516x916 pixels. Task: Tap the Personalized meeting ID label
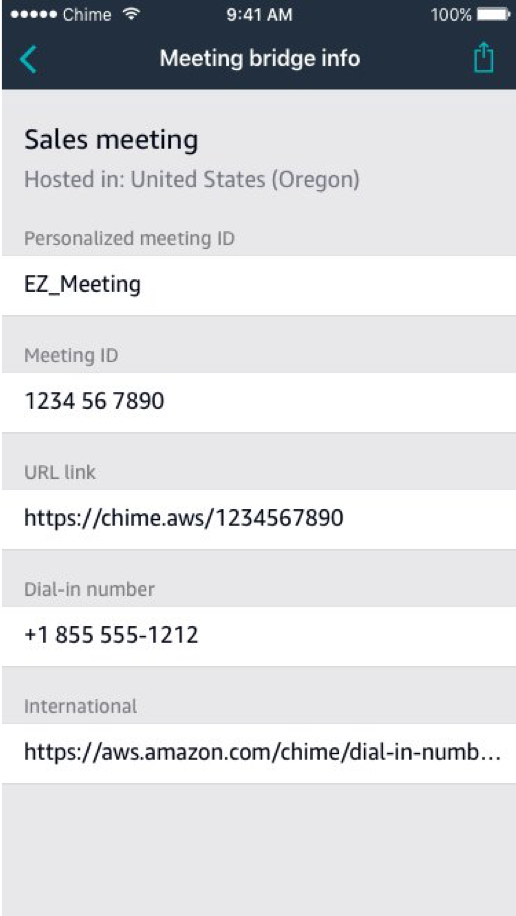coord(129,238)
